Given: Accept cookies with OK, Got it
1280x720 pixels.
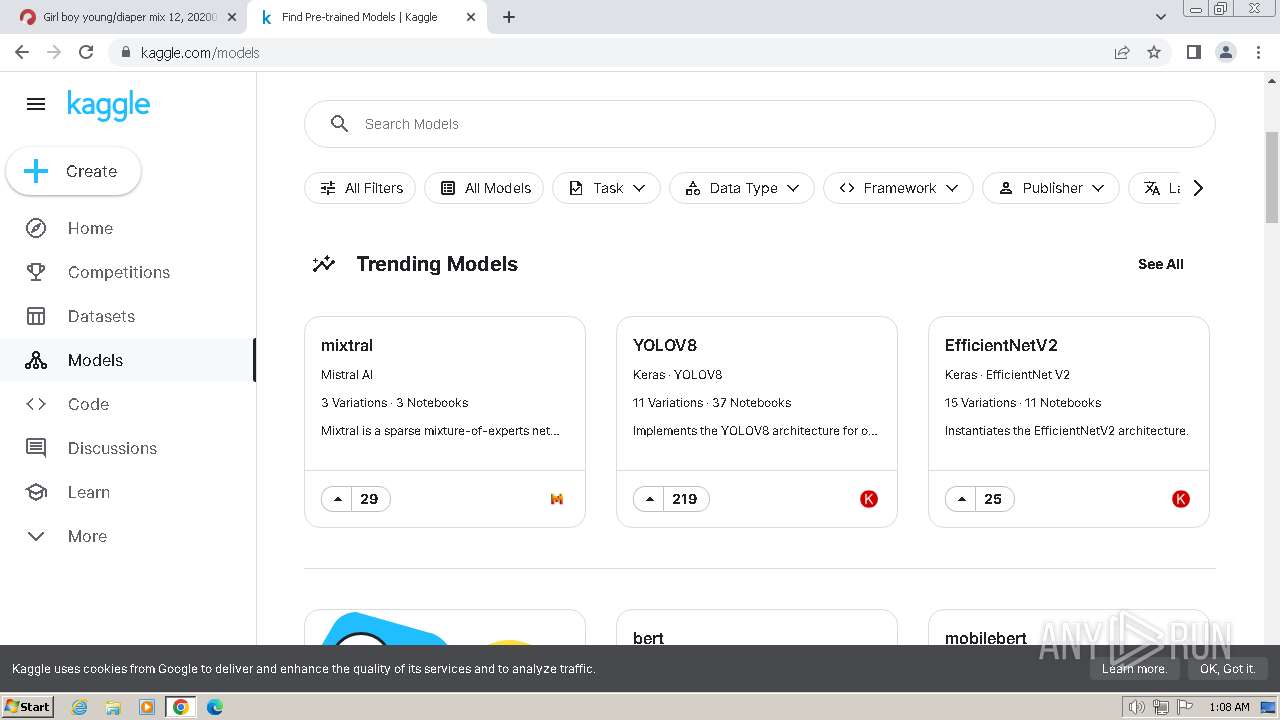Looking at the screenshot, I should (x=1227, y=669).
